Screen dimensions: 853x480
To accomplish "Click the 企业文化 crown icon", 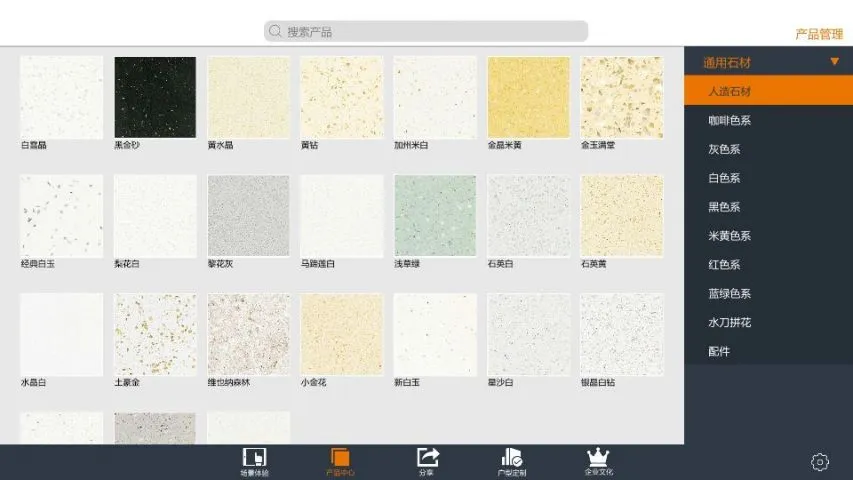I will [x=598, y=459].
